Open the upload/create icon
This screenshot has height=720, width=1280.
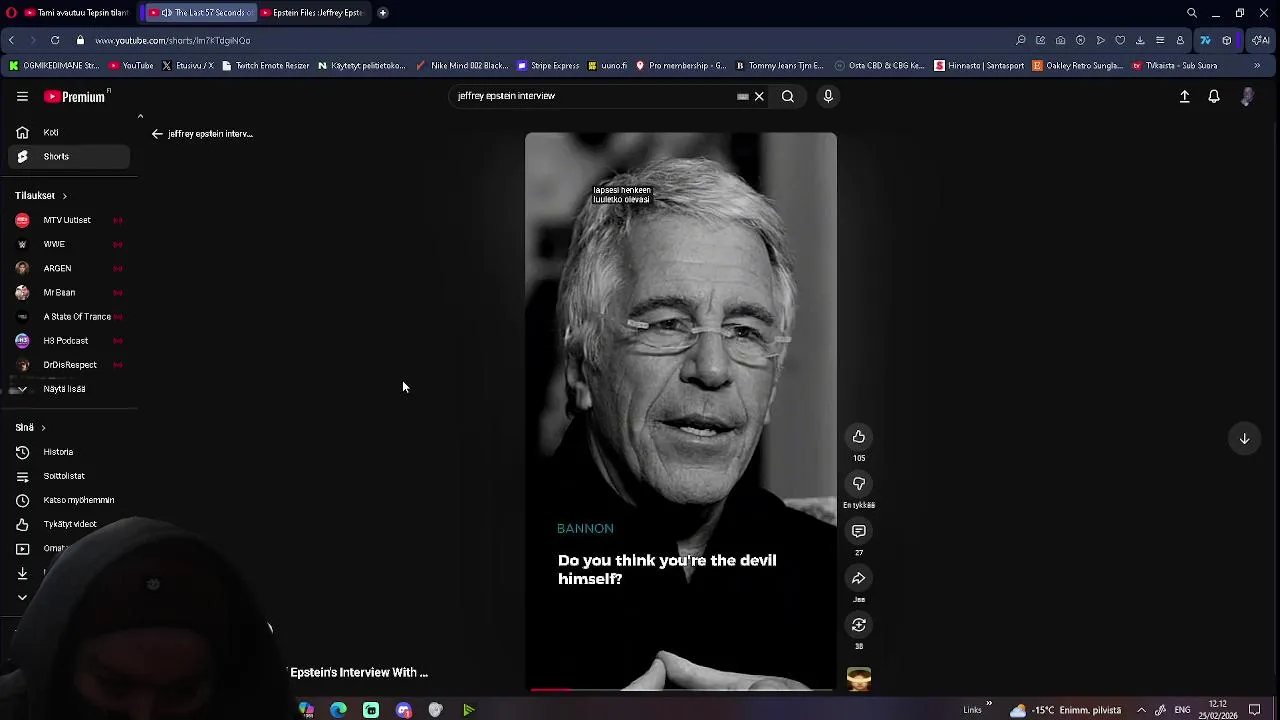[x=1184, y=96]
